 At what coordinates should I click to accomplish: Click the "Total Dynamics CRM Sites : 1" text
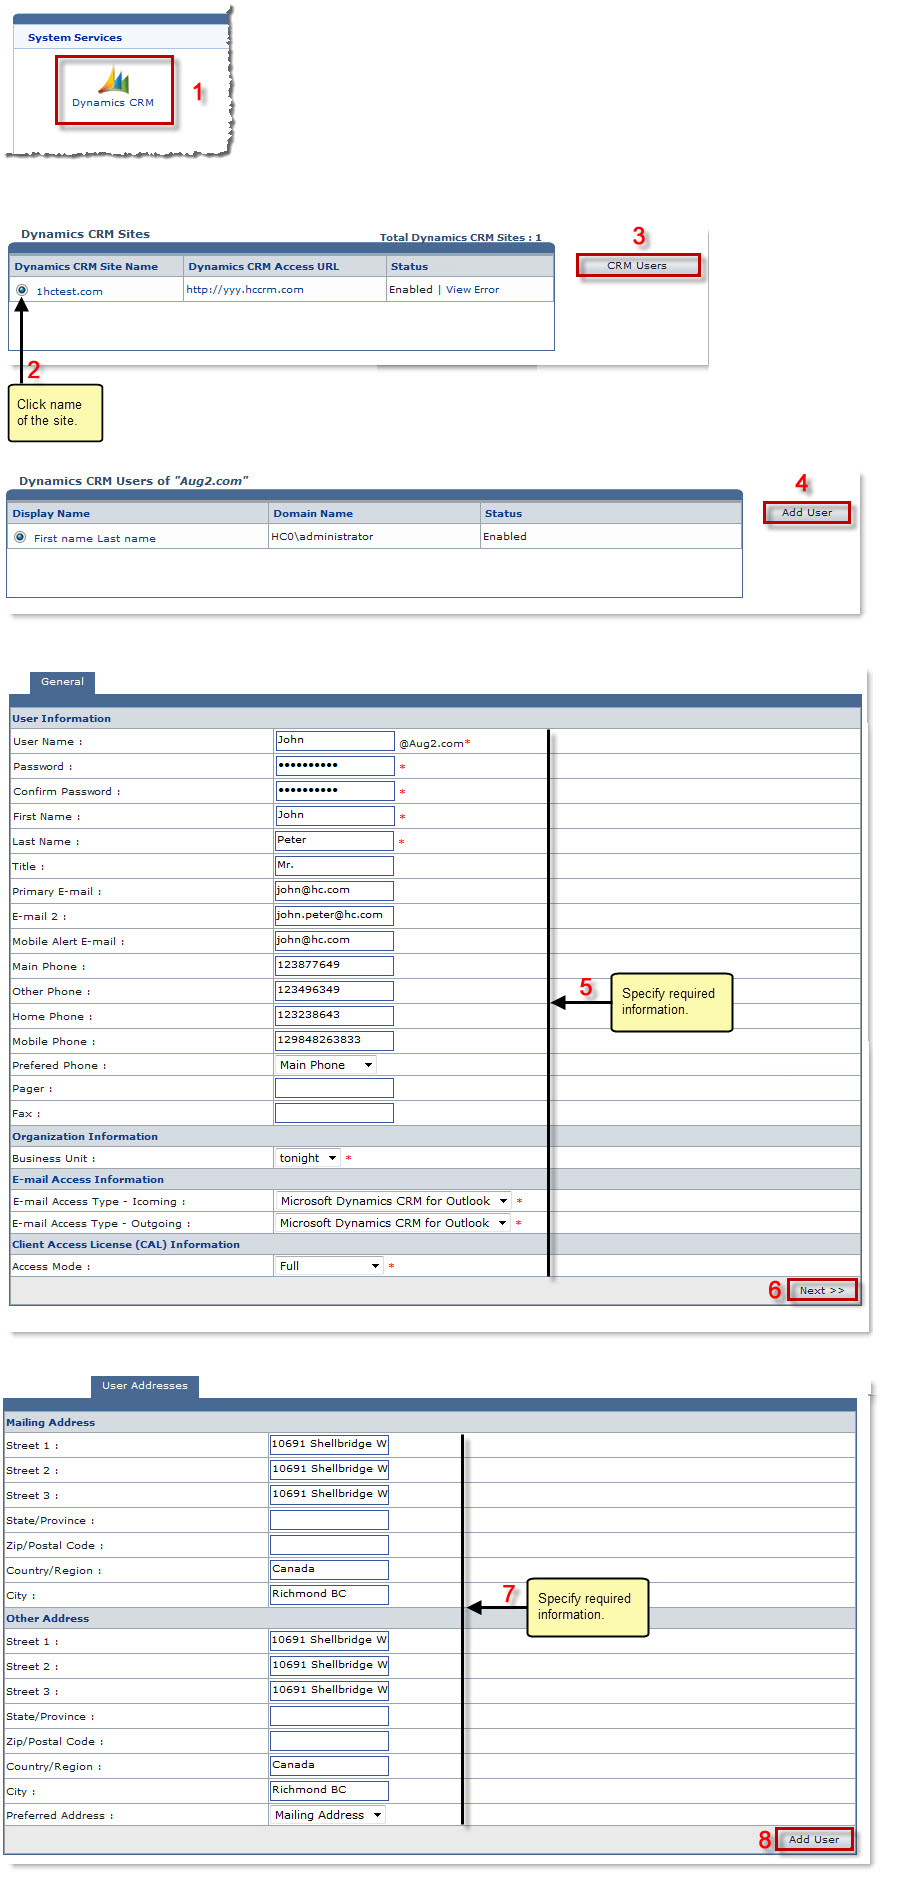[461, 238]
